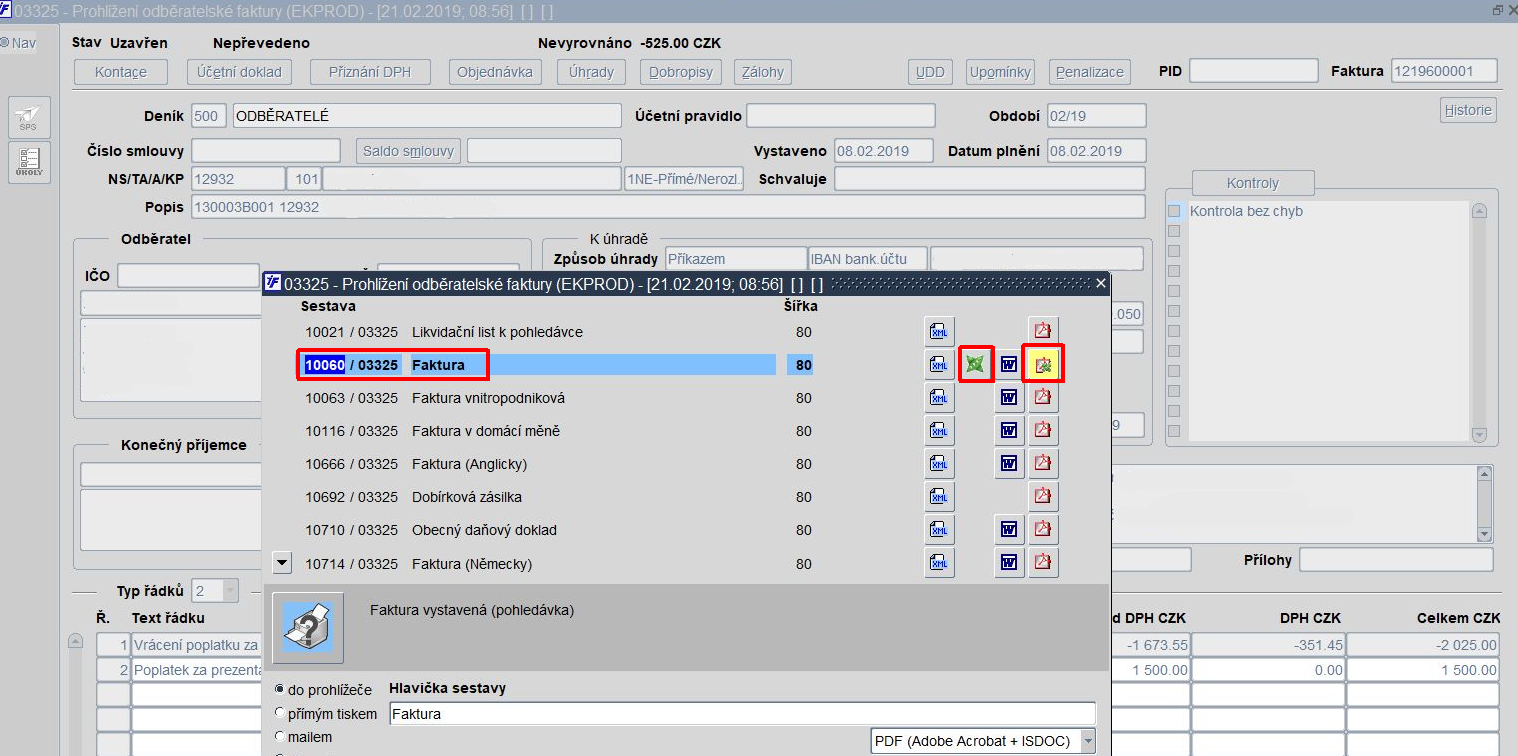Select 'Obecný daňový doklad' report name
Viewport: 1518px width, 756px height.
[484, 530]
